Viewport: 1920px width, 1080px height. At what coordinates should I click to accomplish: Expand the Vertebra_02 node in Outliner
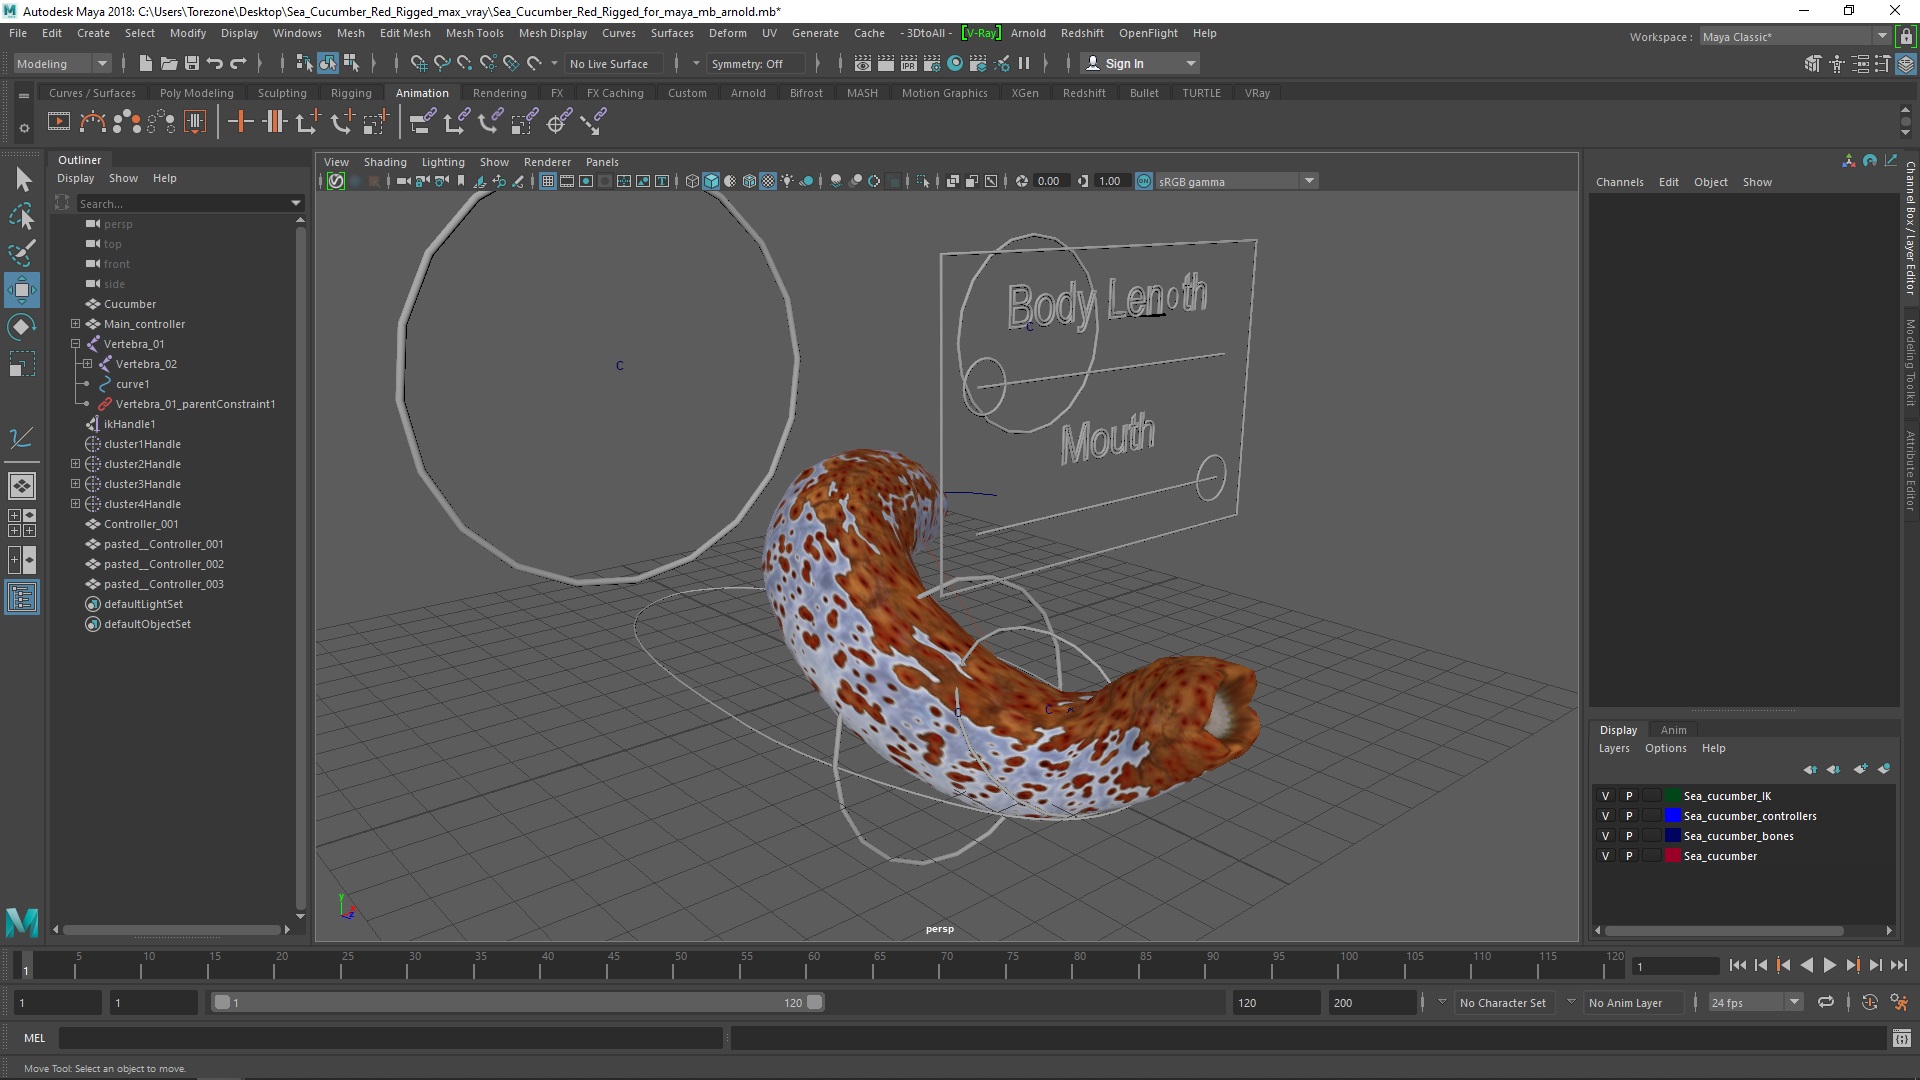coord(87,364)
